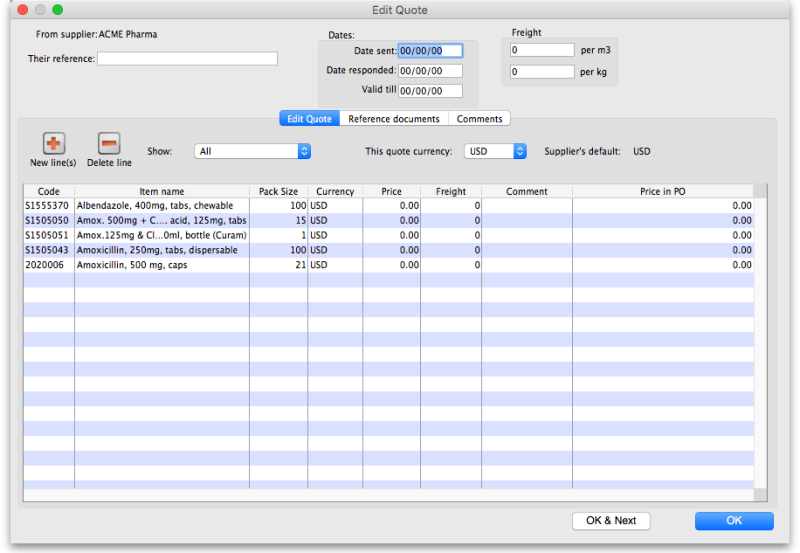
Task: Click the Date sent field
Action: tap(430, 50)
